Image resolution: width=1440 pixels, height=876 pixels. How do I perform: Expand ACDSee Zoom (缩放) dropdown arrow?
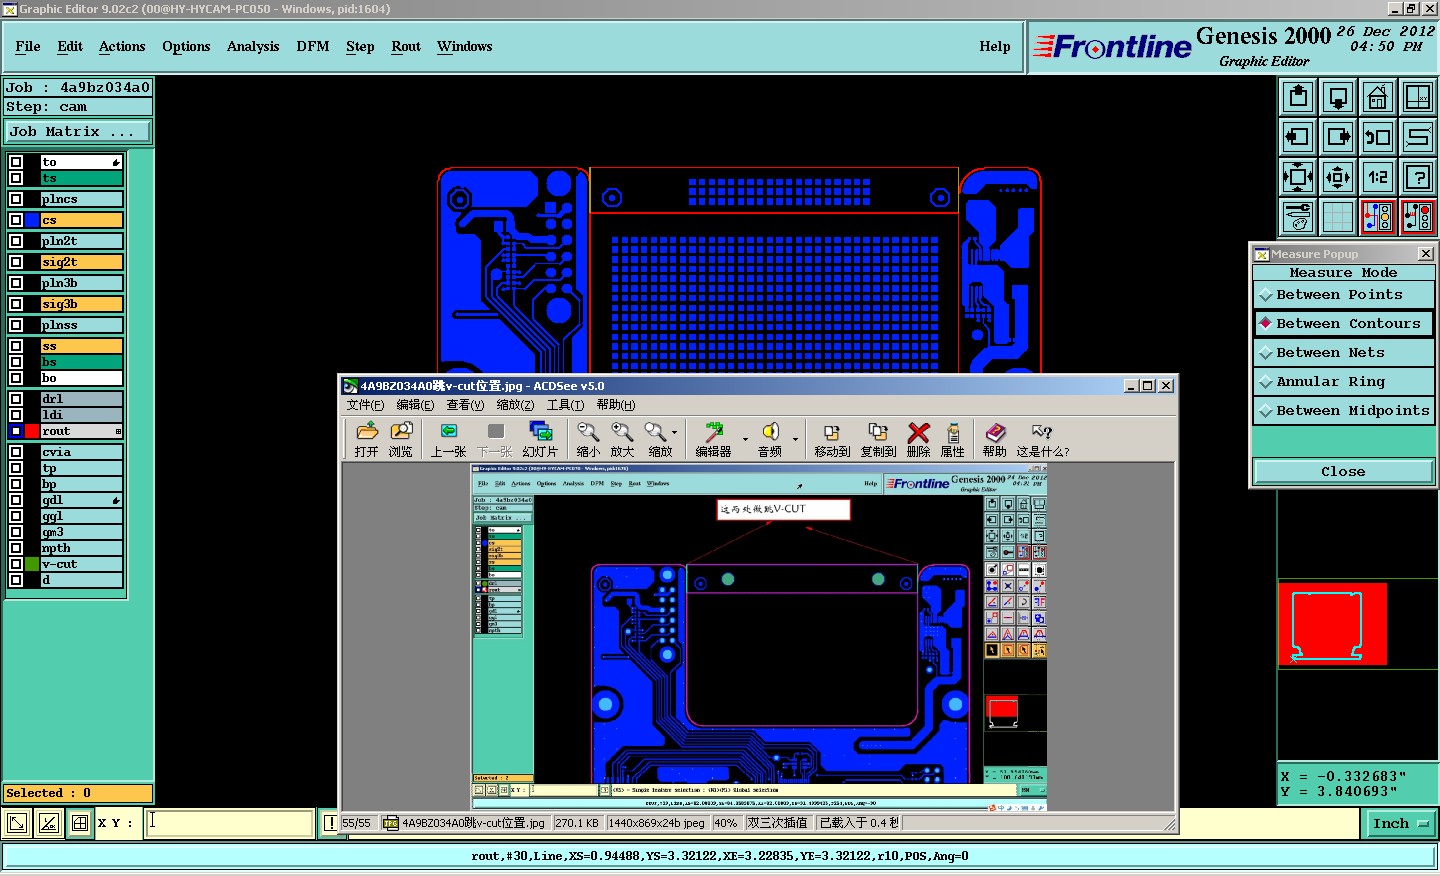tap(675, 433)
